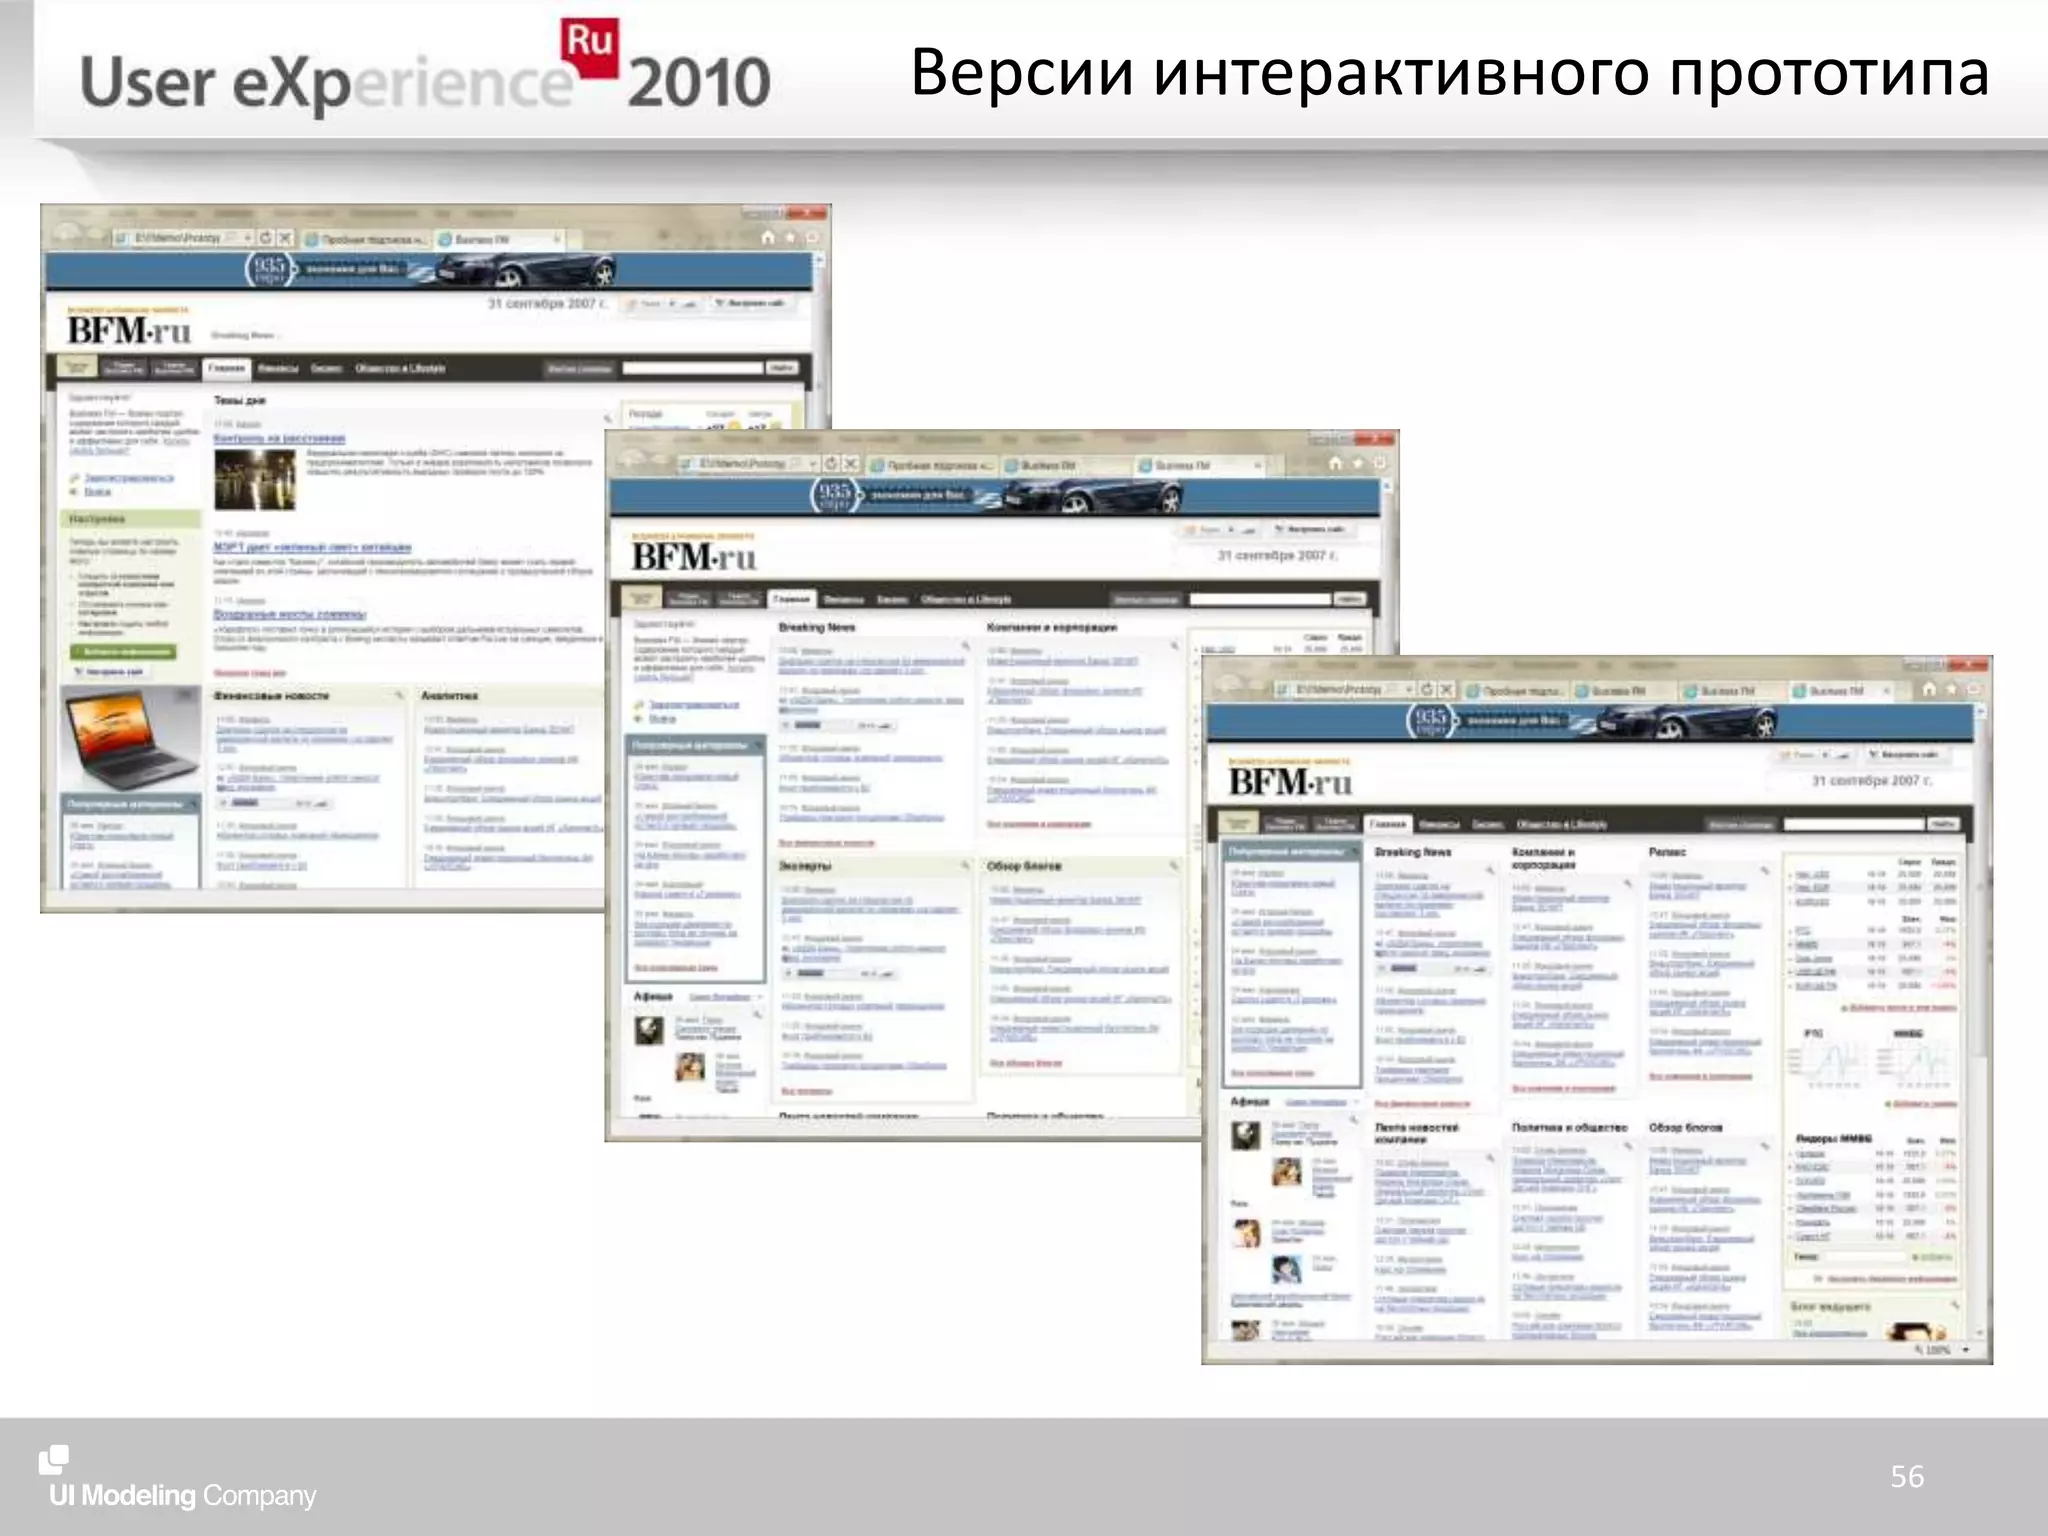Click the Тикер input field in the front window
Viewport: 2048px width, 1536px height.
pyautogui.click(x=1864, y=1257)
